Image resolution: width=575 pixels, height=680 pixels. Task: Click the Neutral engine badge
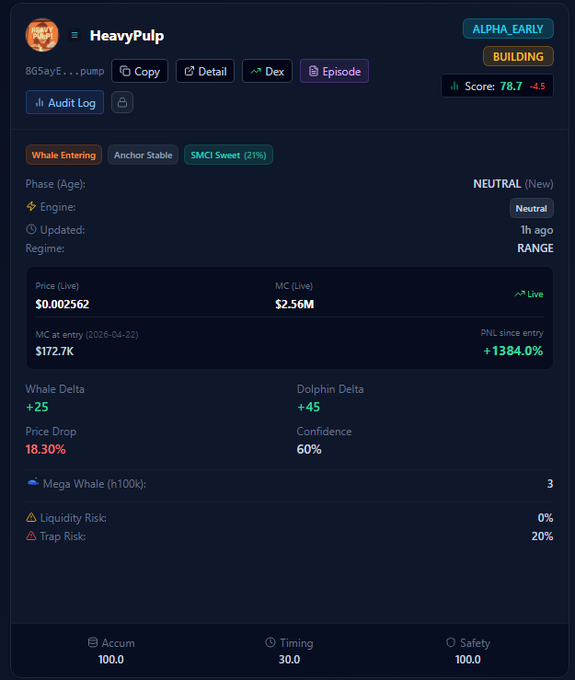coord(531,208)
